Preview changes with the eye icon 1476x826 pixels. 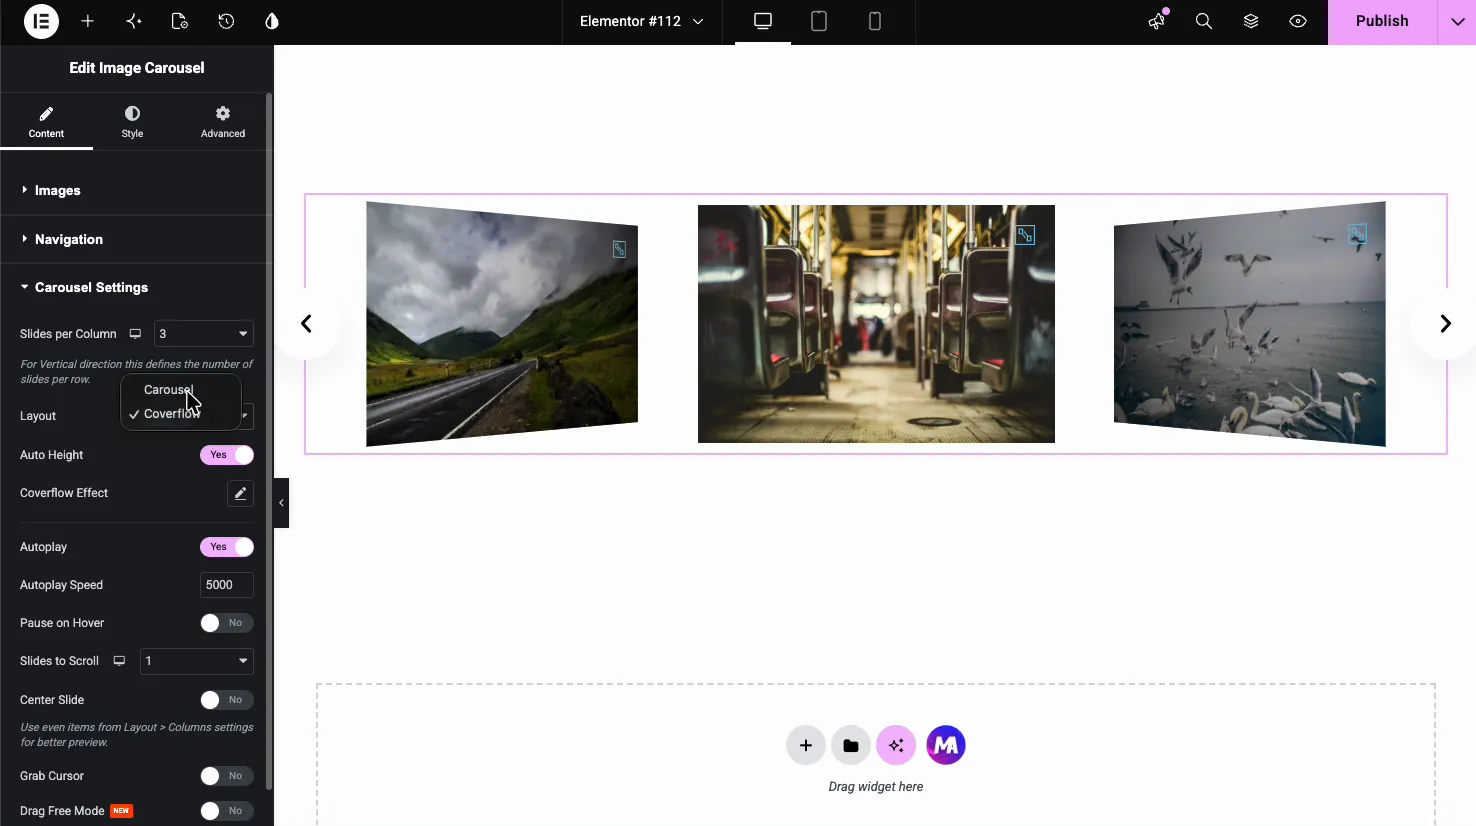[x=1298, y=21]
